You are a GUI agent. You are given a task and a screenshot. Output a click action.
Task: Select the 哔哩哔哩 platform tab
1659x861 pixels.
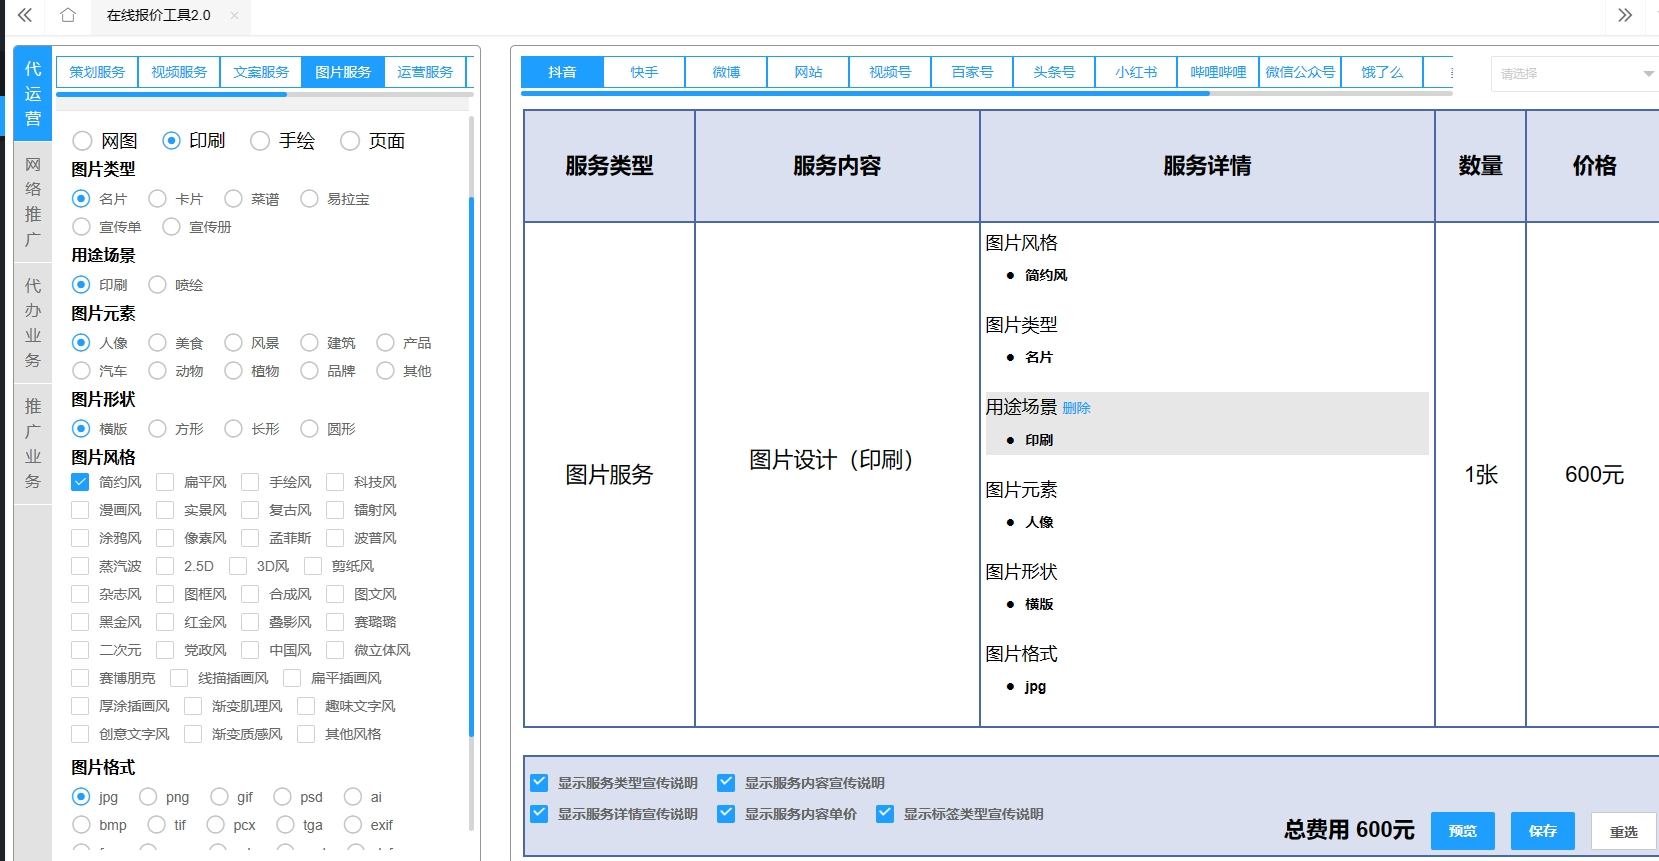pyautogui.click(x=1218, y=72)
